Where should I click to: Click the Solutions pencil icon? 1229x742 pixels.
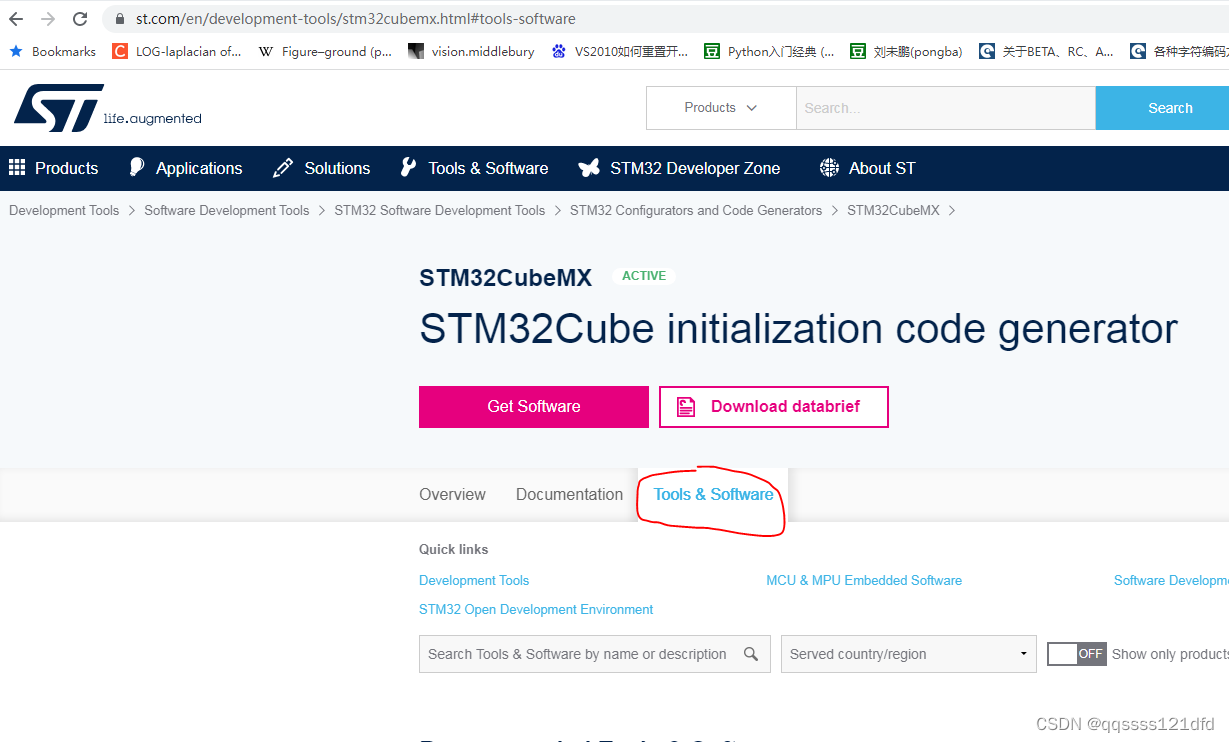click(283, 168)
